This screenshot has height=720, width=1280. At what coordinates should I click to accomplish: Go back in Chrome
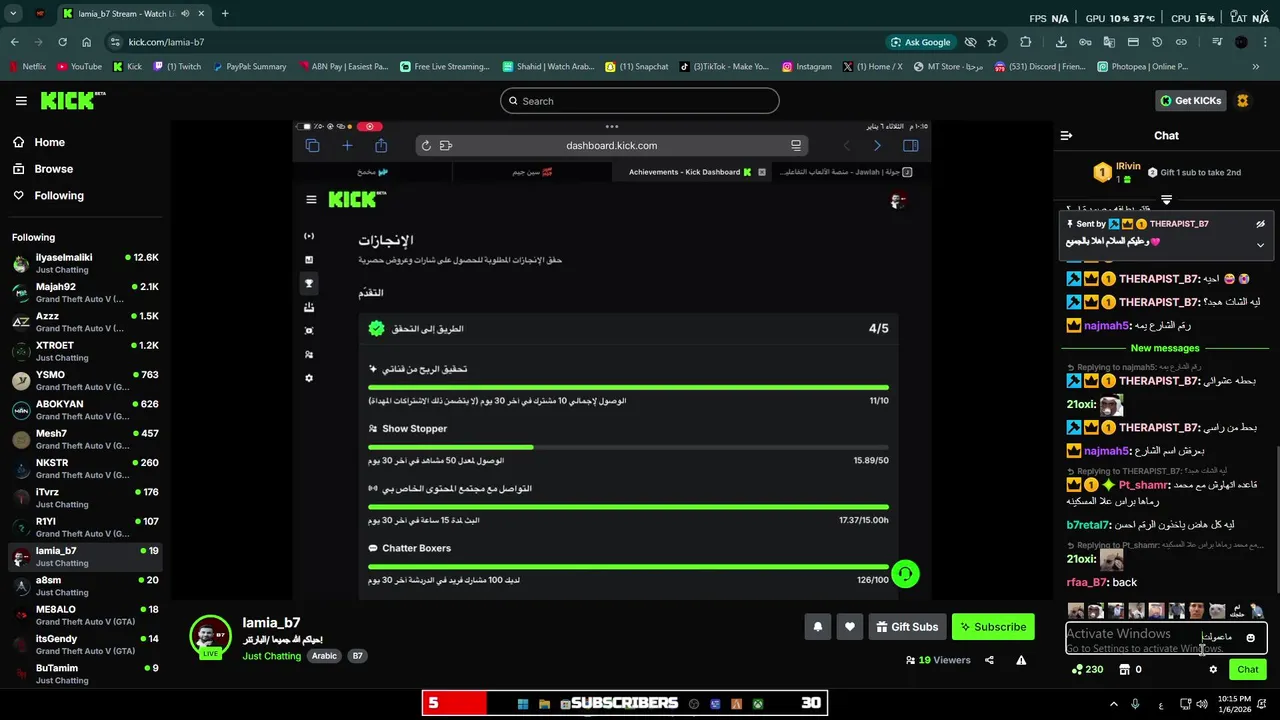14,42
